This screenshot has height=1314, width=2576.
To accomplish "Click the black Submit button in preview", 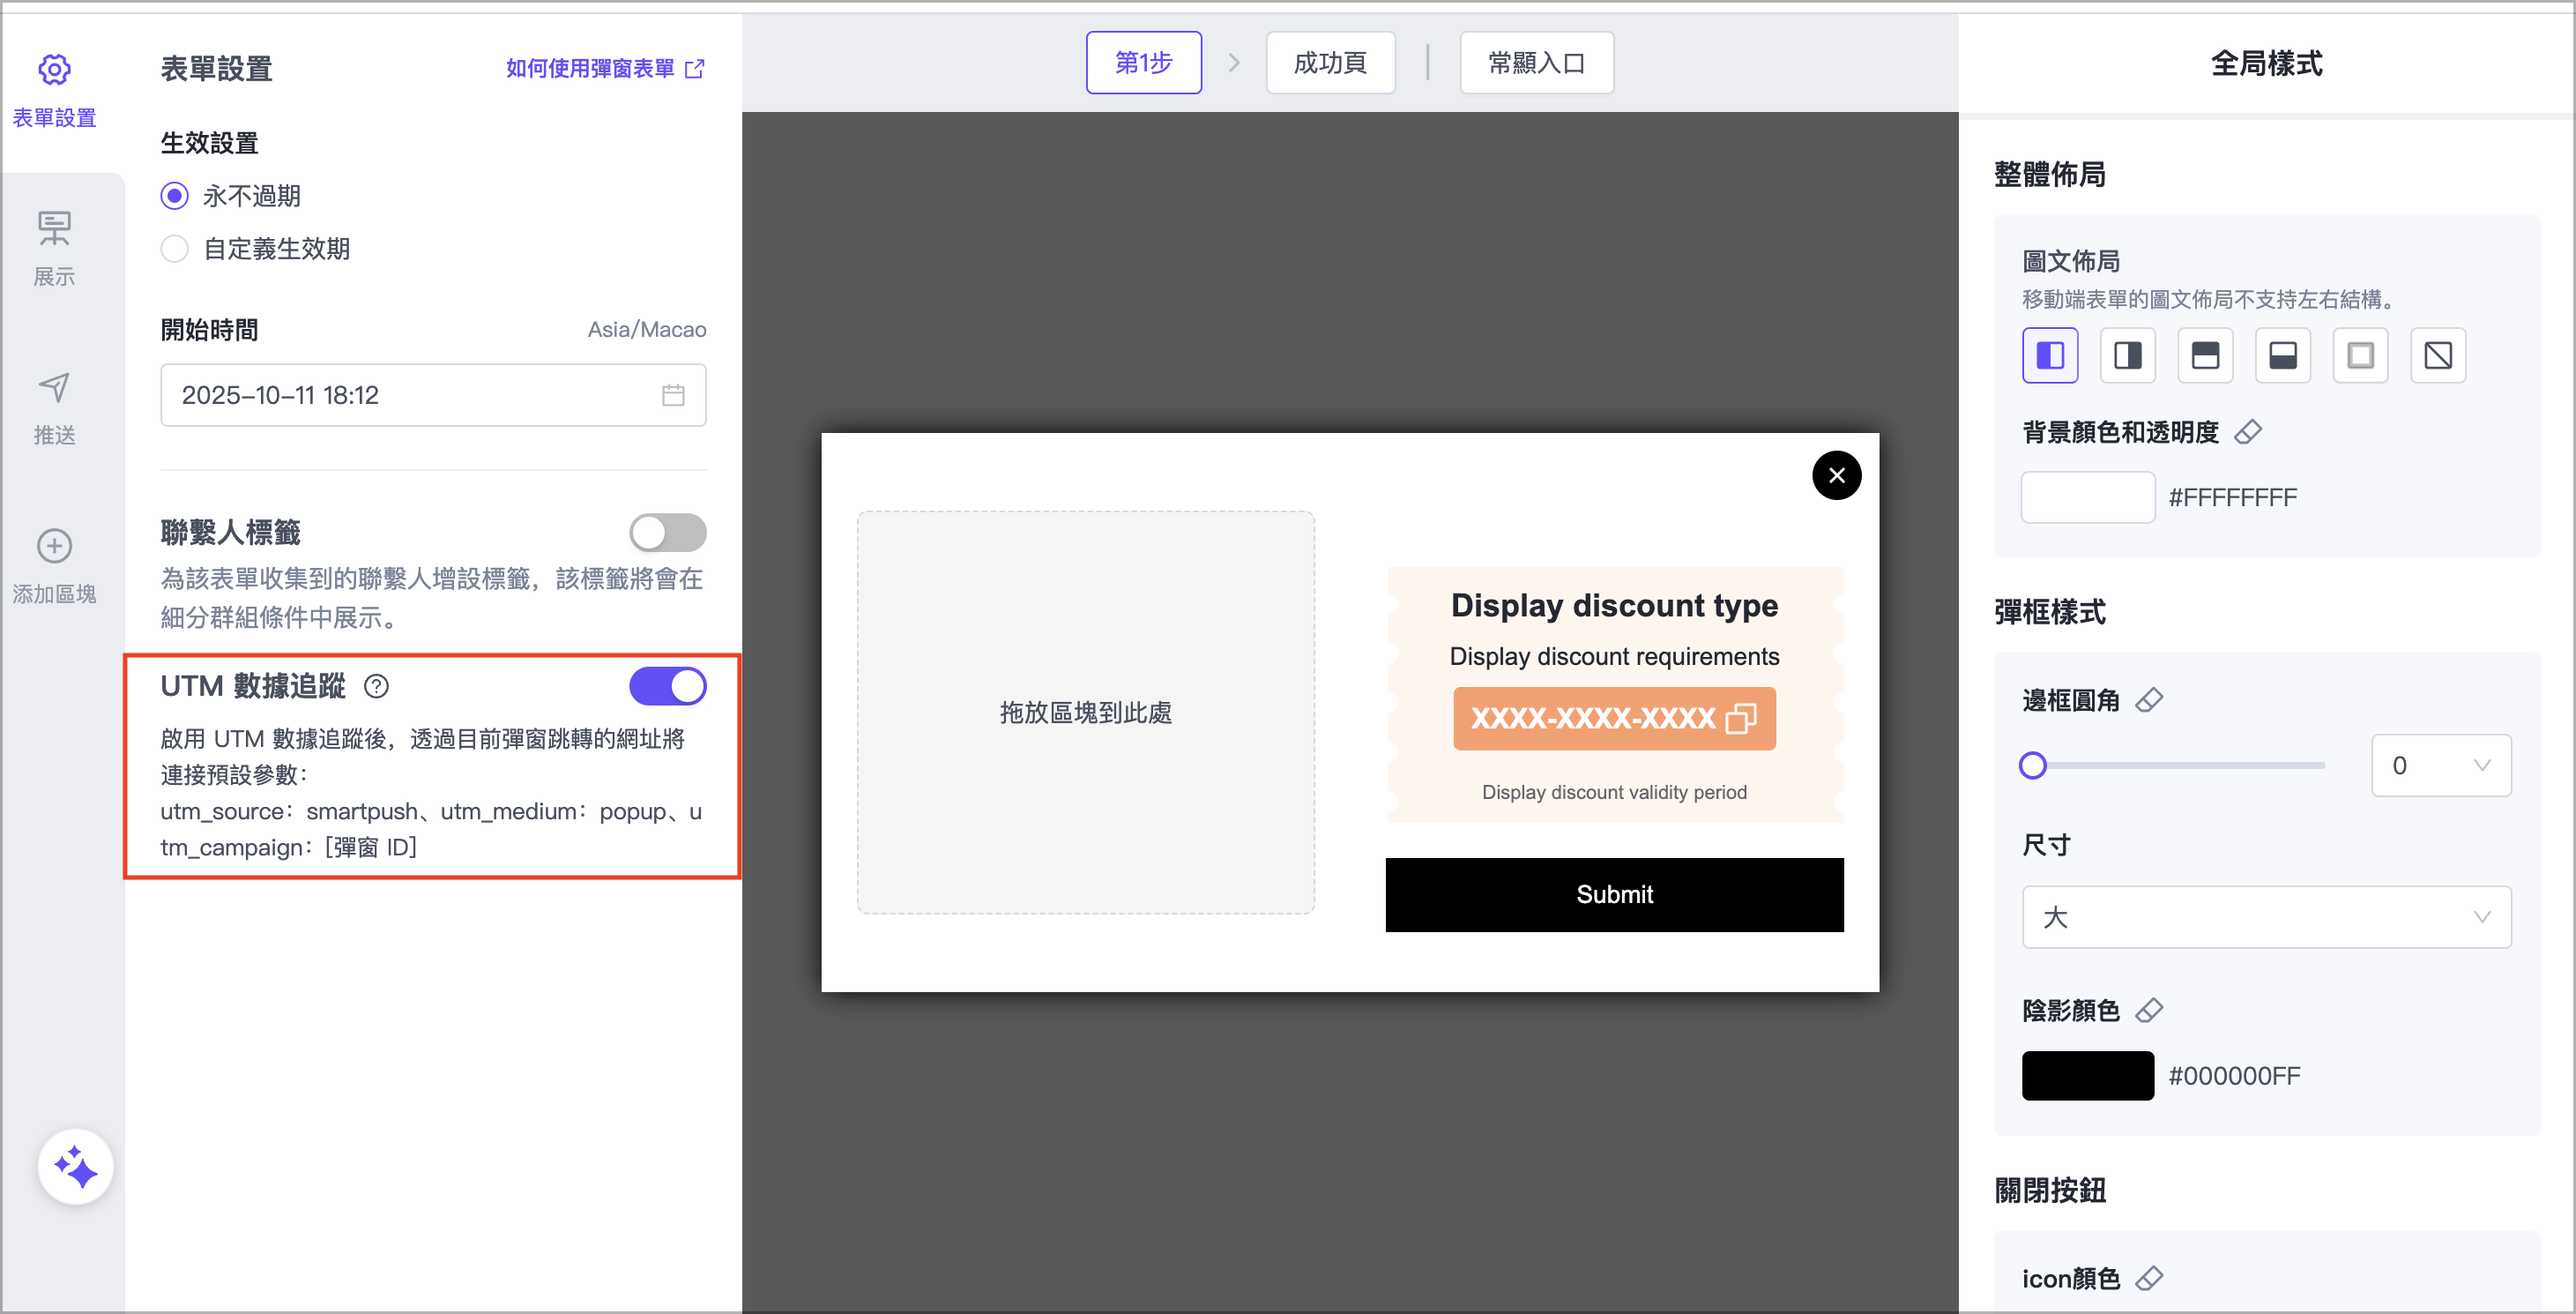I will pyautogui.click(x=1613, y=894).
